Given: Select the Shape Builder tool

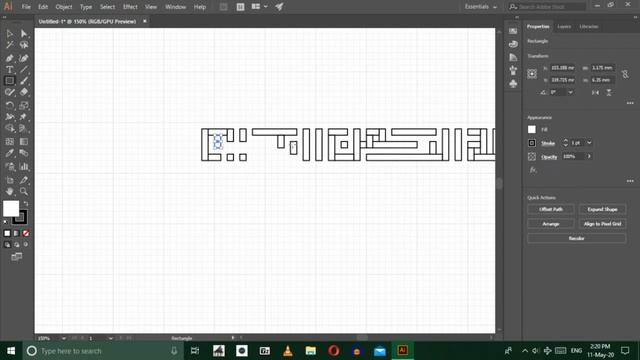Looking at the screenshot, I should [x=10, y=128].
